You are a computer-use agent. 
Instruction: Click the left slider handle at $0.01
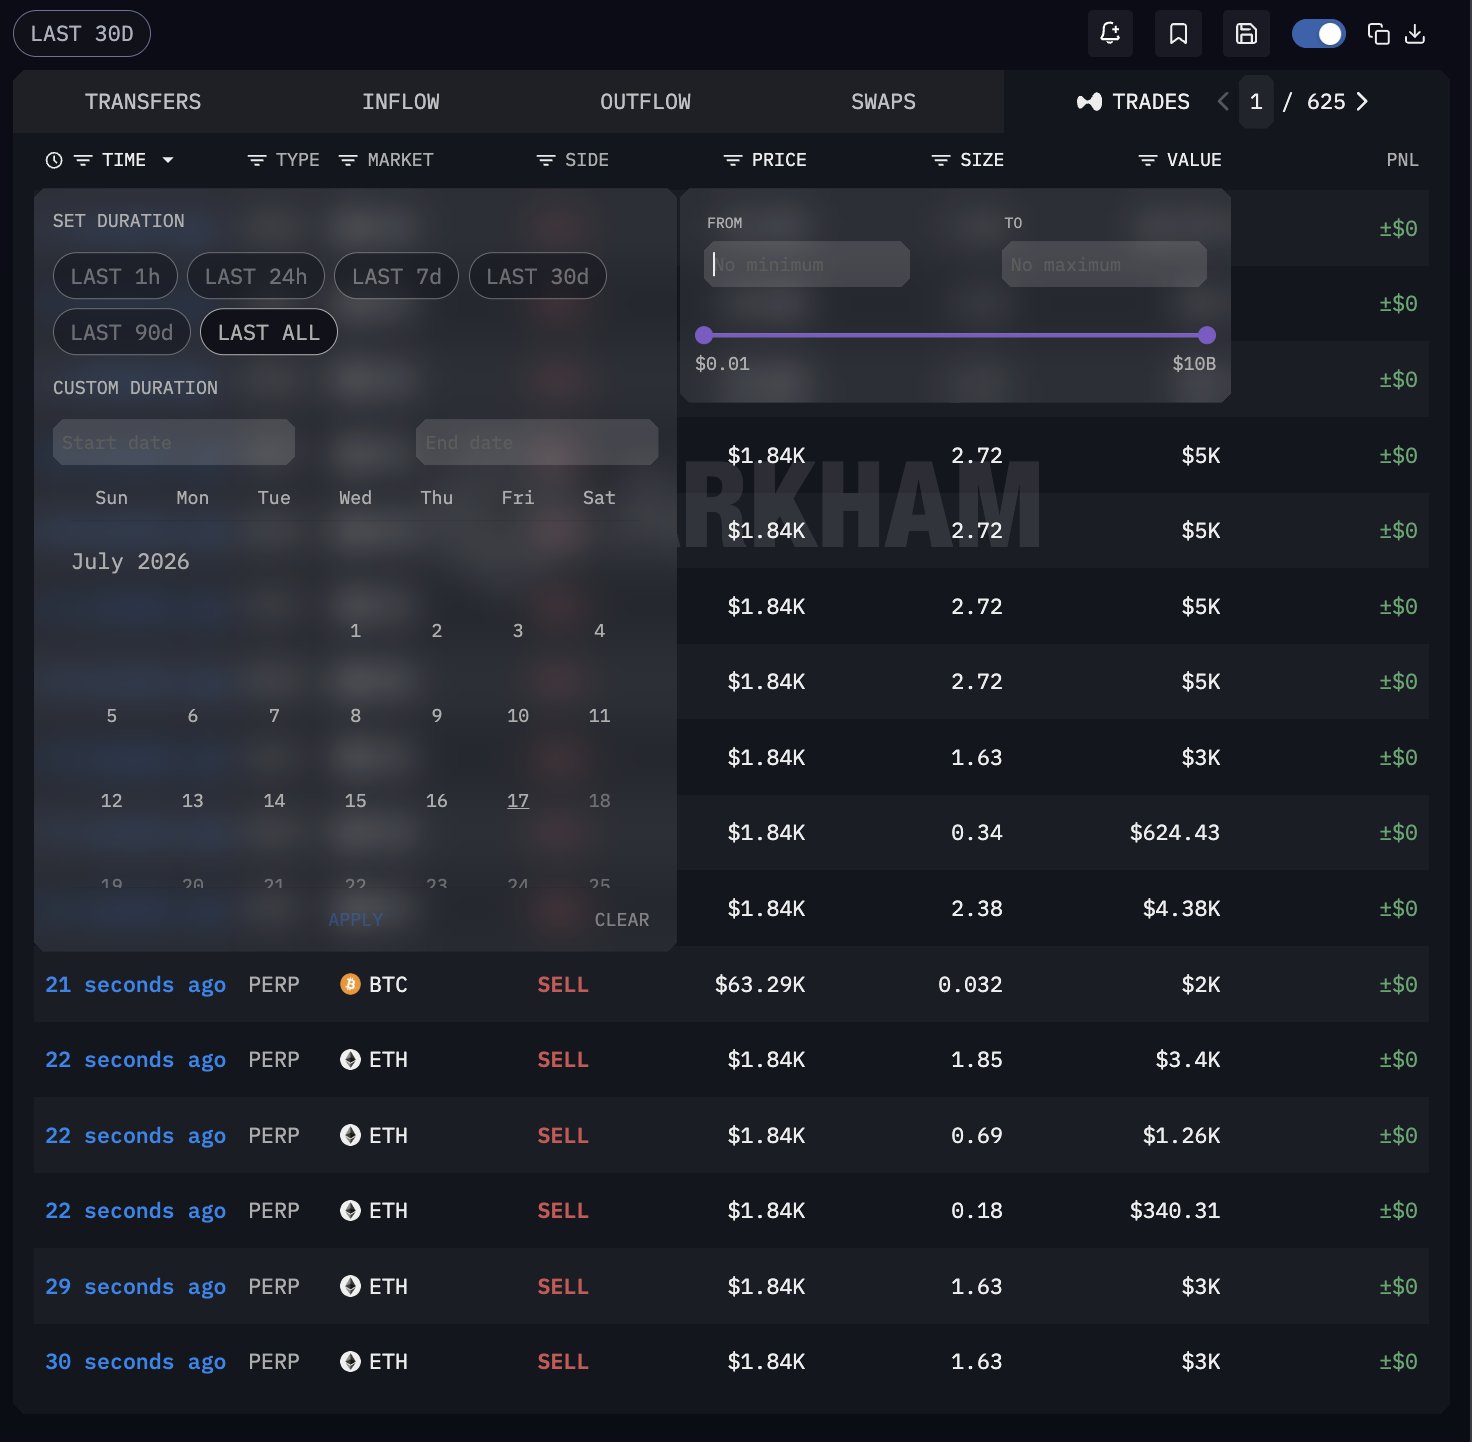tap(704, 335)
